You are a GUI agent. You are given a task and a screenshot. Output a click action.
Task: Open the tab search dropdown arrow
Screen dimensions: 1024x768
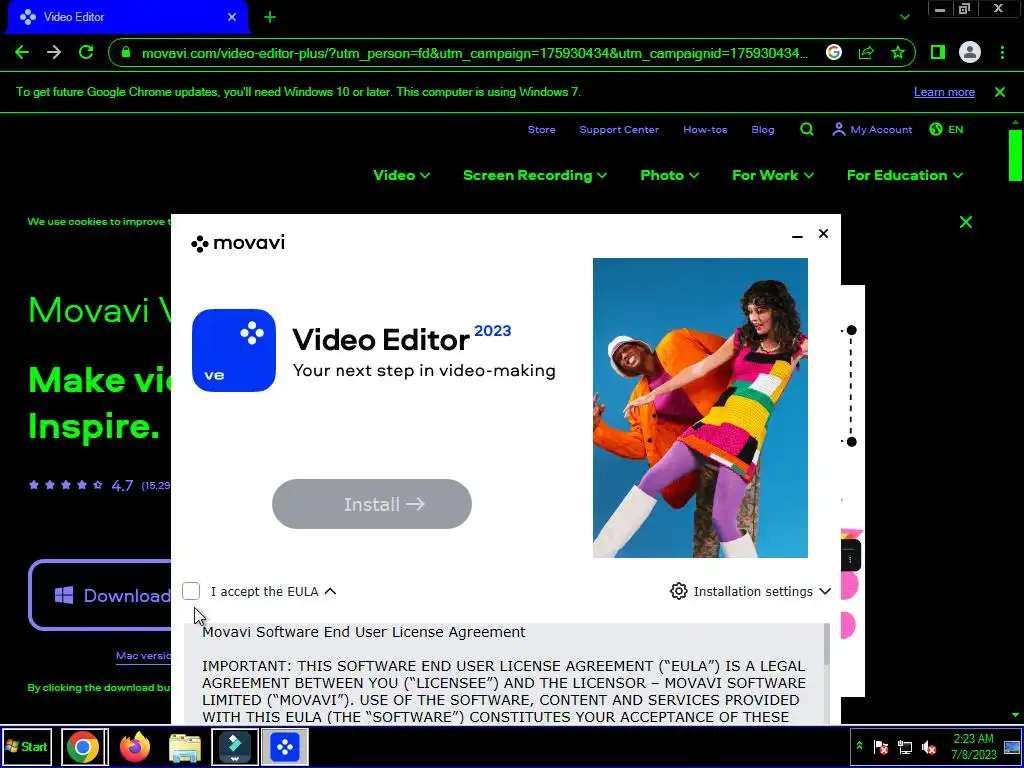pyautogui.click(x=904, y=17)
